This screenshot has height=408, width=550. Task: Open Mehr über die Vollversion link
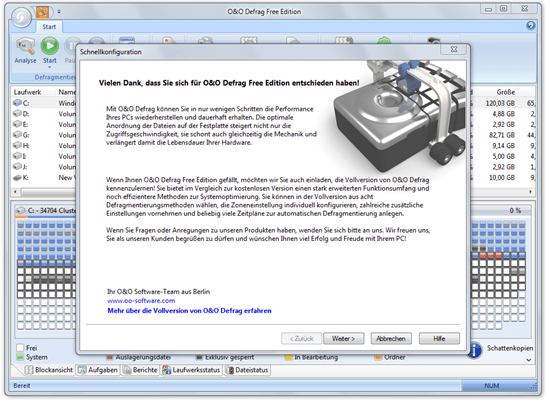(x=189, y=310)
